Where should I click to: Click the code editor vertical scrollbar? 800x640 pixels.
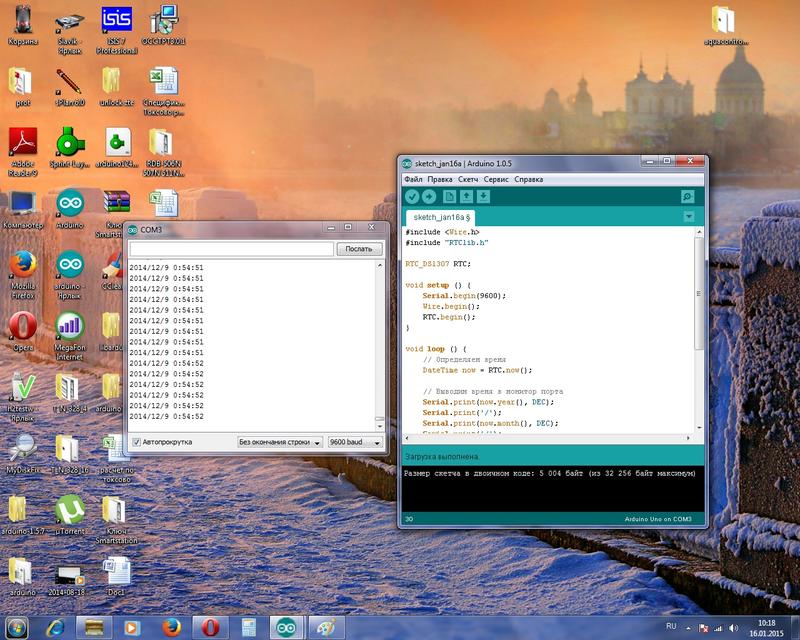[x=698, y=330]
